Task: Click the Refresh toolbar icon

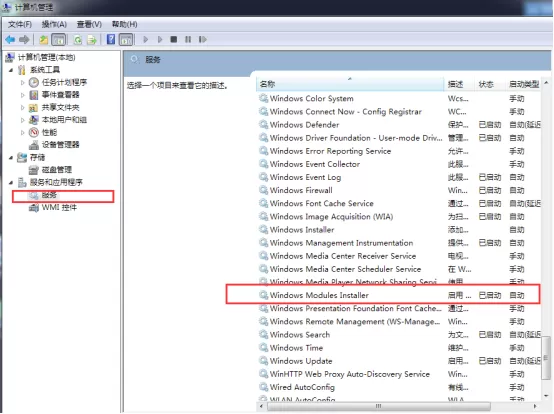Action: tap(78, 40)
